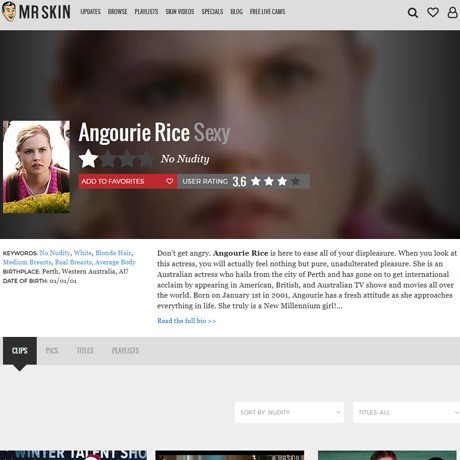Viewport: 460px width, 460px height.
Task: Click the Angourie Rice heading
Action: click(134, 132)
